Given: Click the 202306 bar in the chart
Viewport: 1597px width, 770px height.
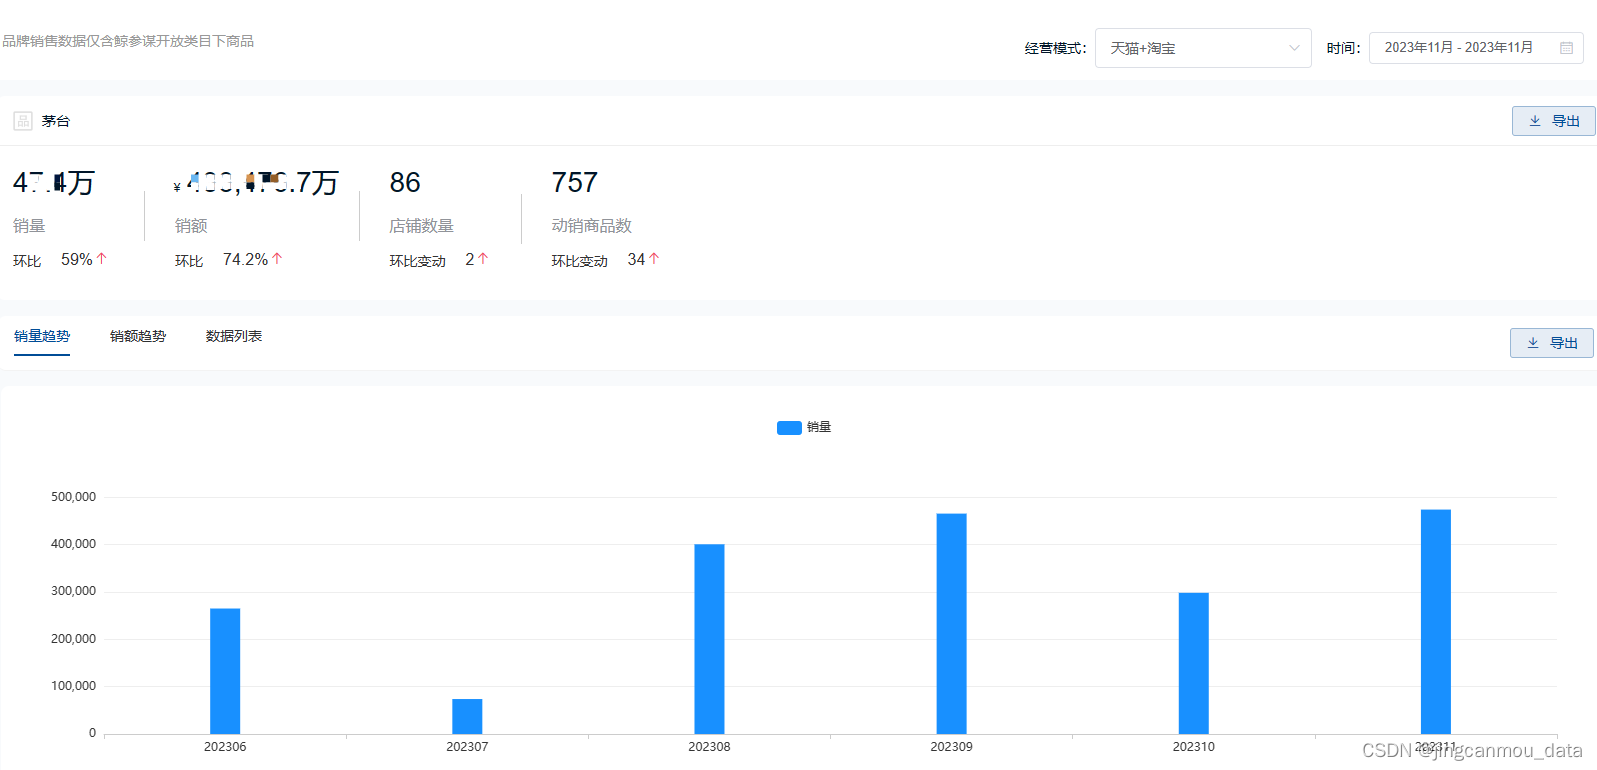Looking at the screenshot, I should point(225,671).
